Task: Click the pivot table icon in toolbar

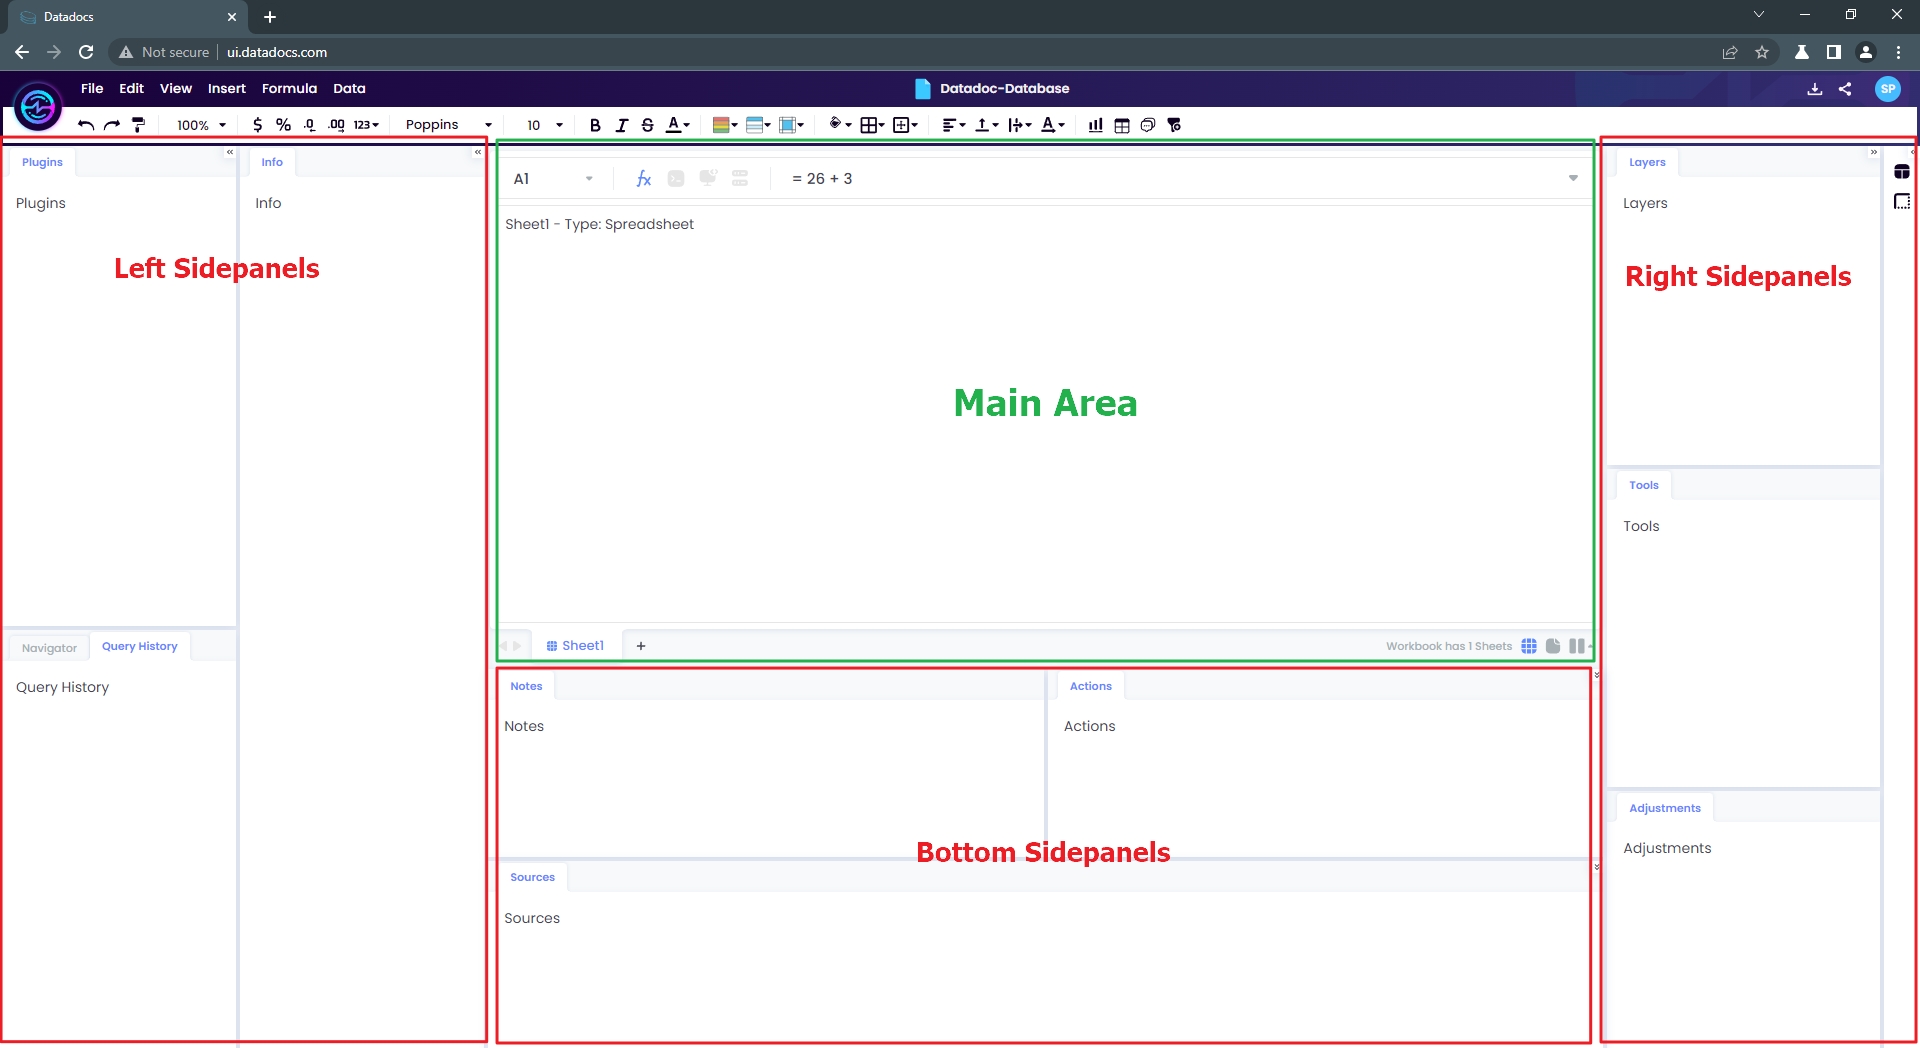Action: [1121, 124]
